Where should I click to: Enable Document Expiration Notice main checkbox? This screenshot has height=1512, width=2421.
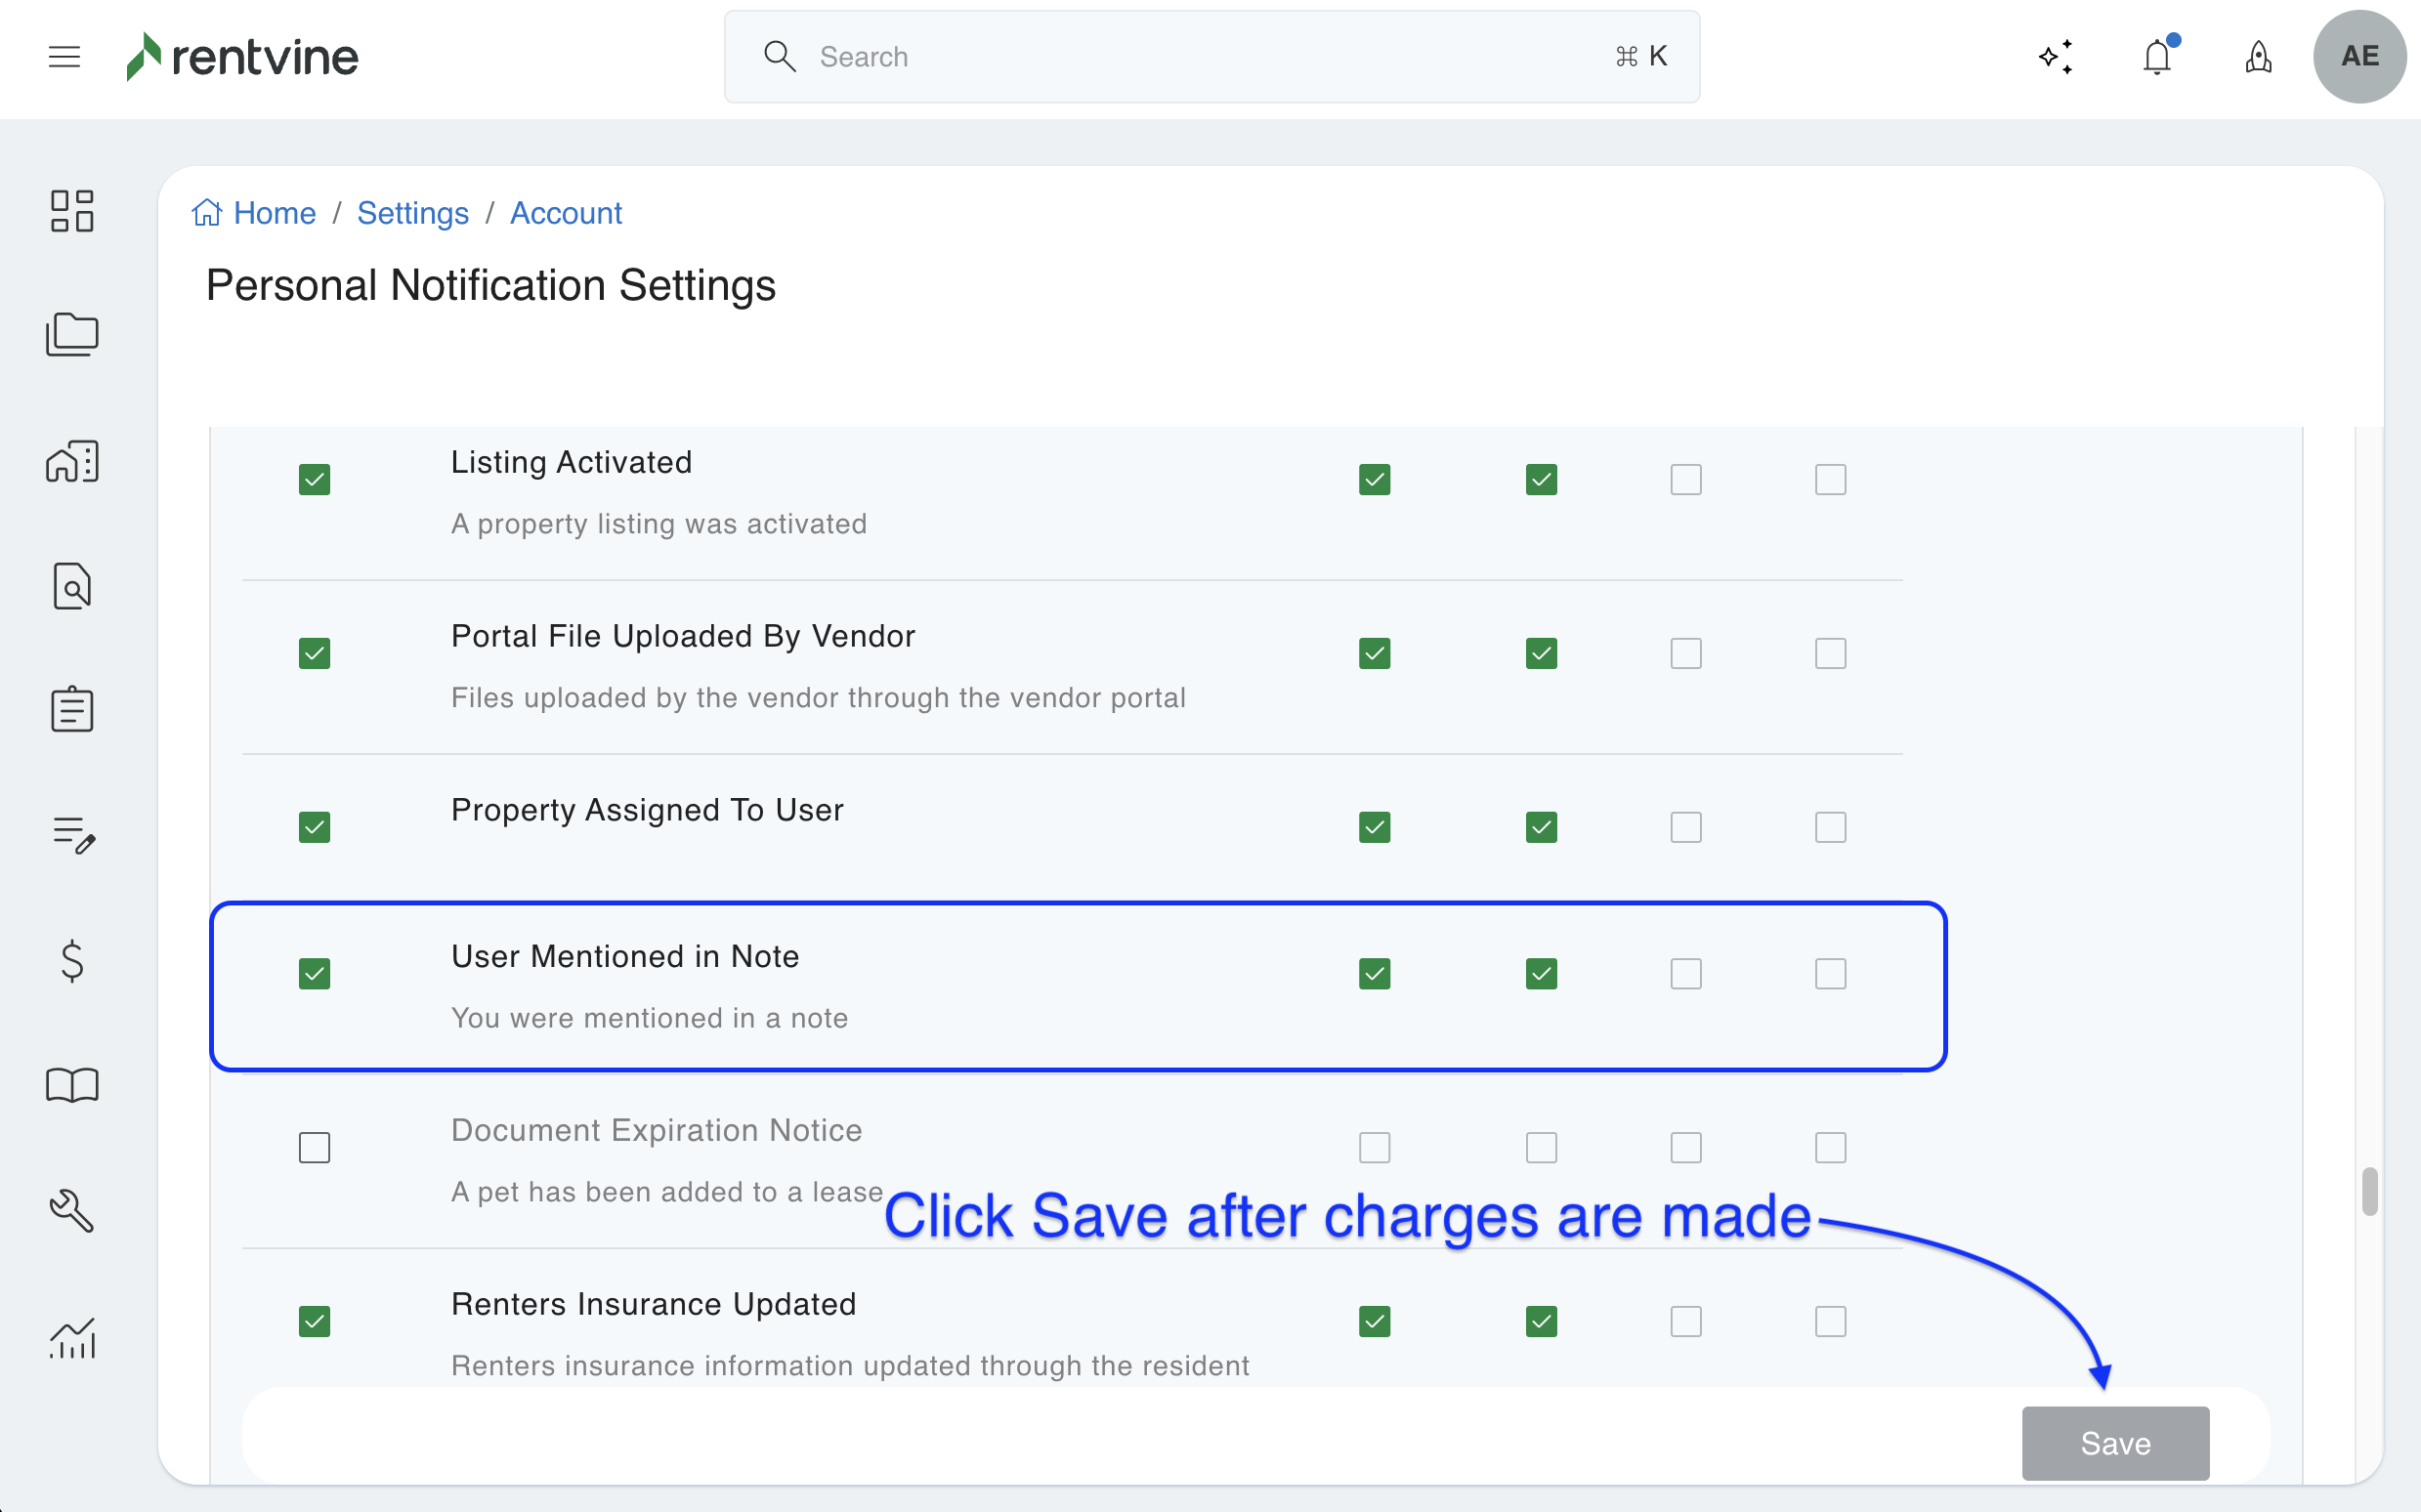pos(314,1147)
